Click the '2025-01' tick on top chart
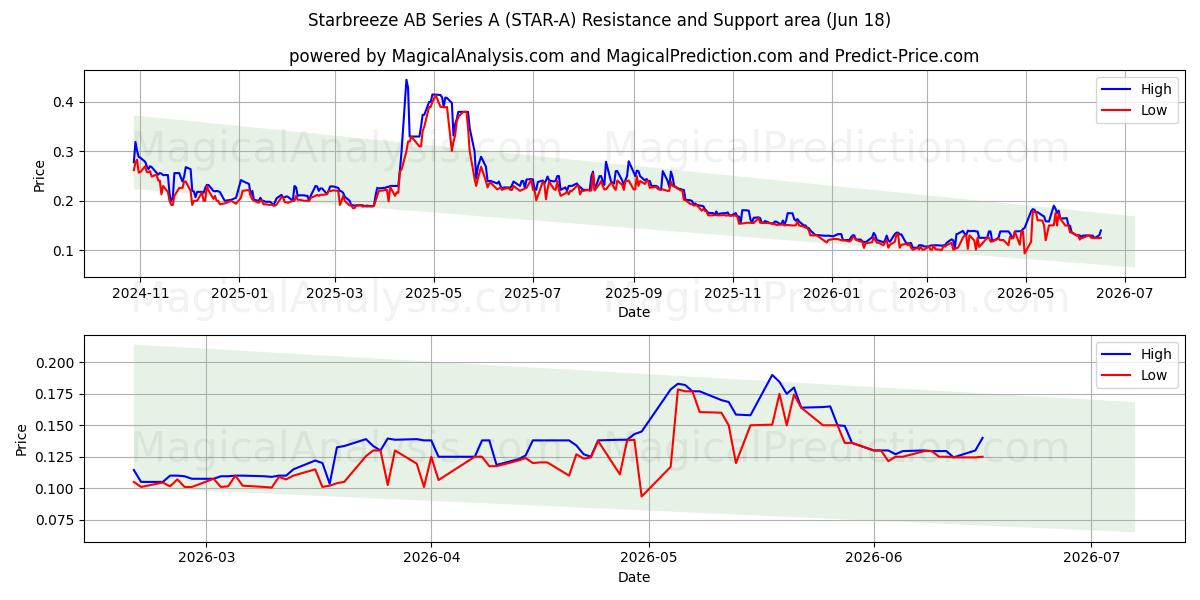 point(238,293)
